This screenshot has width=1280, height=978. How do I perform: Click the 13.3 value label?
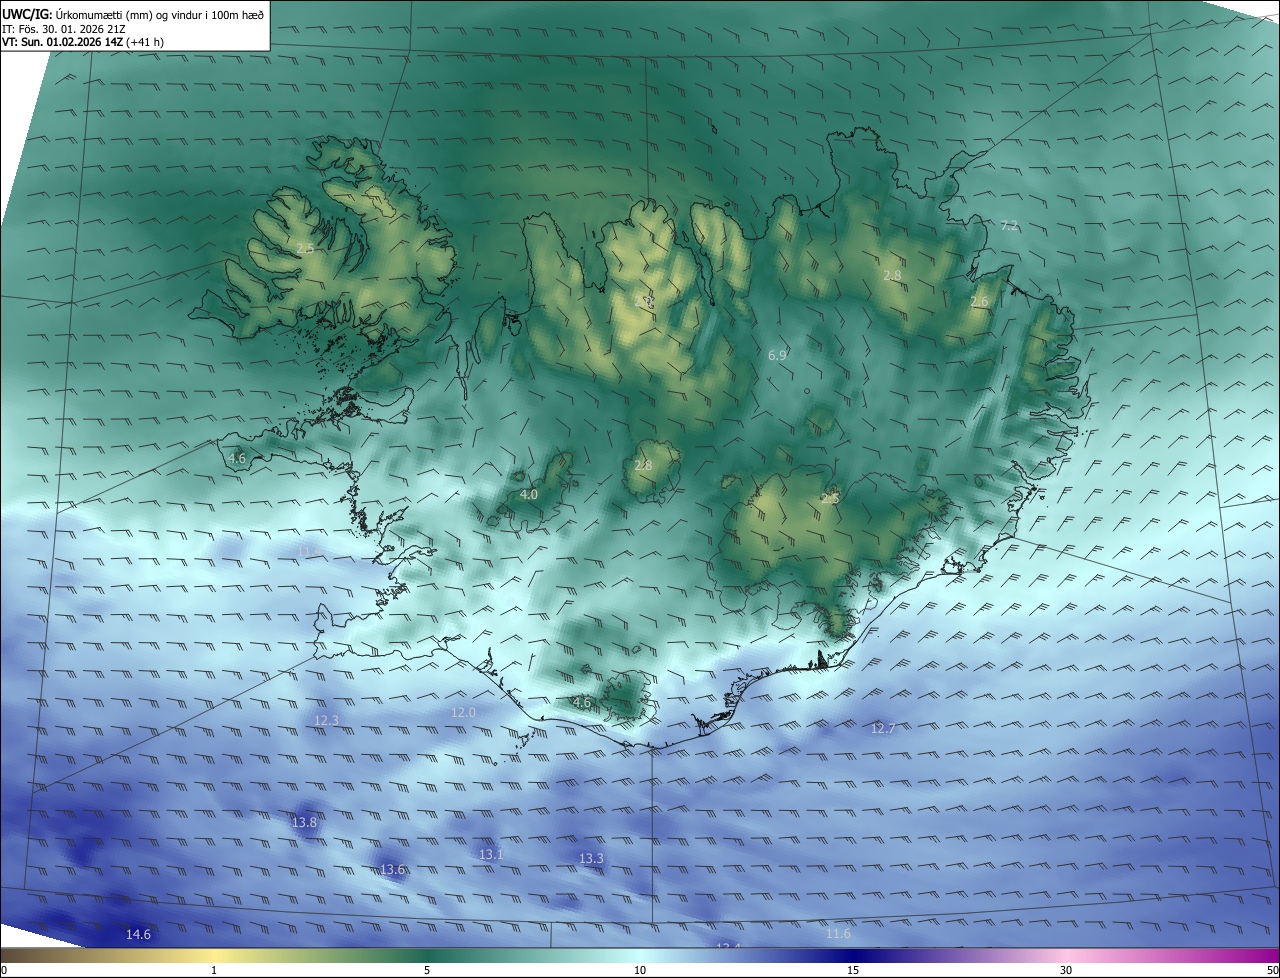pos(591,859)
